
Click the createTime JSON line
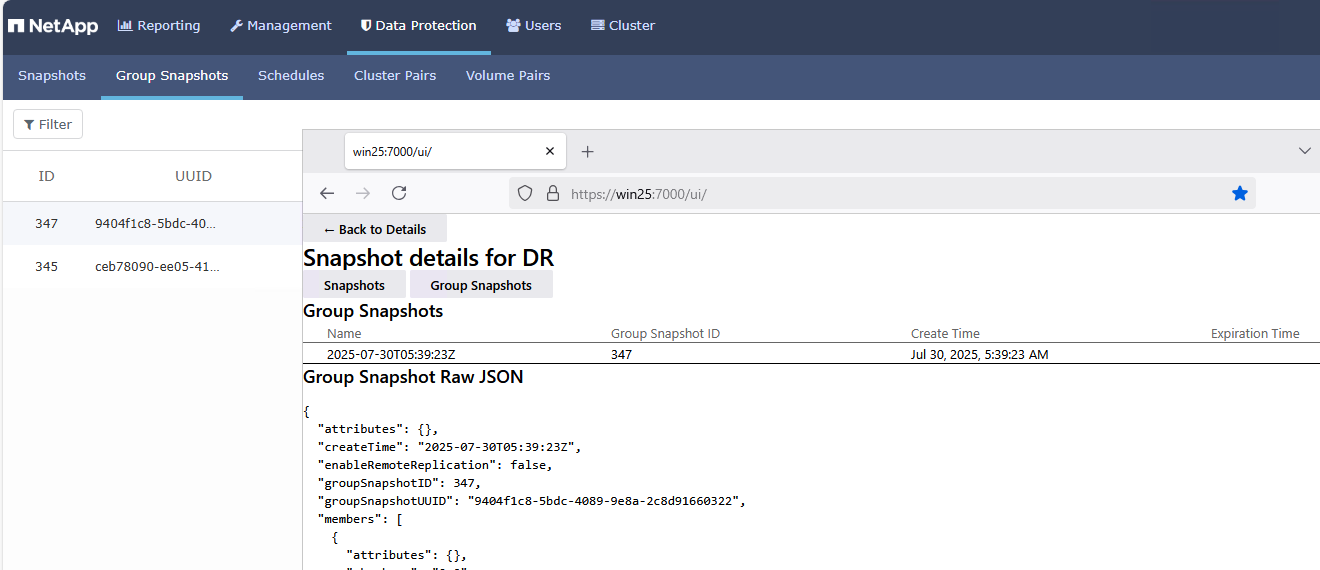(450, 446)
